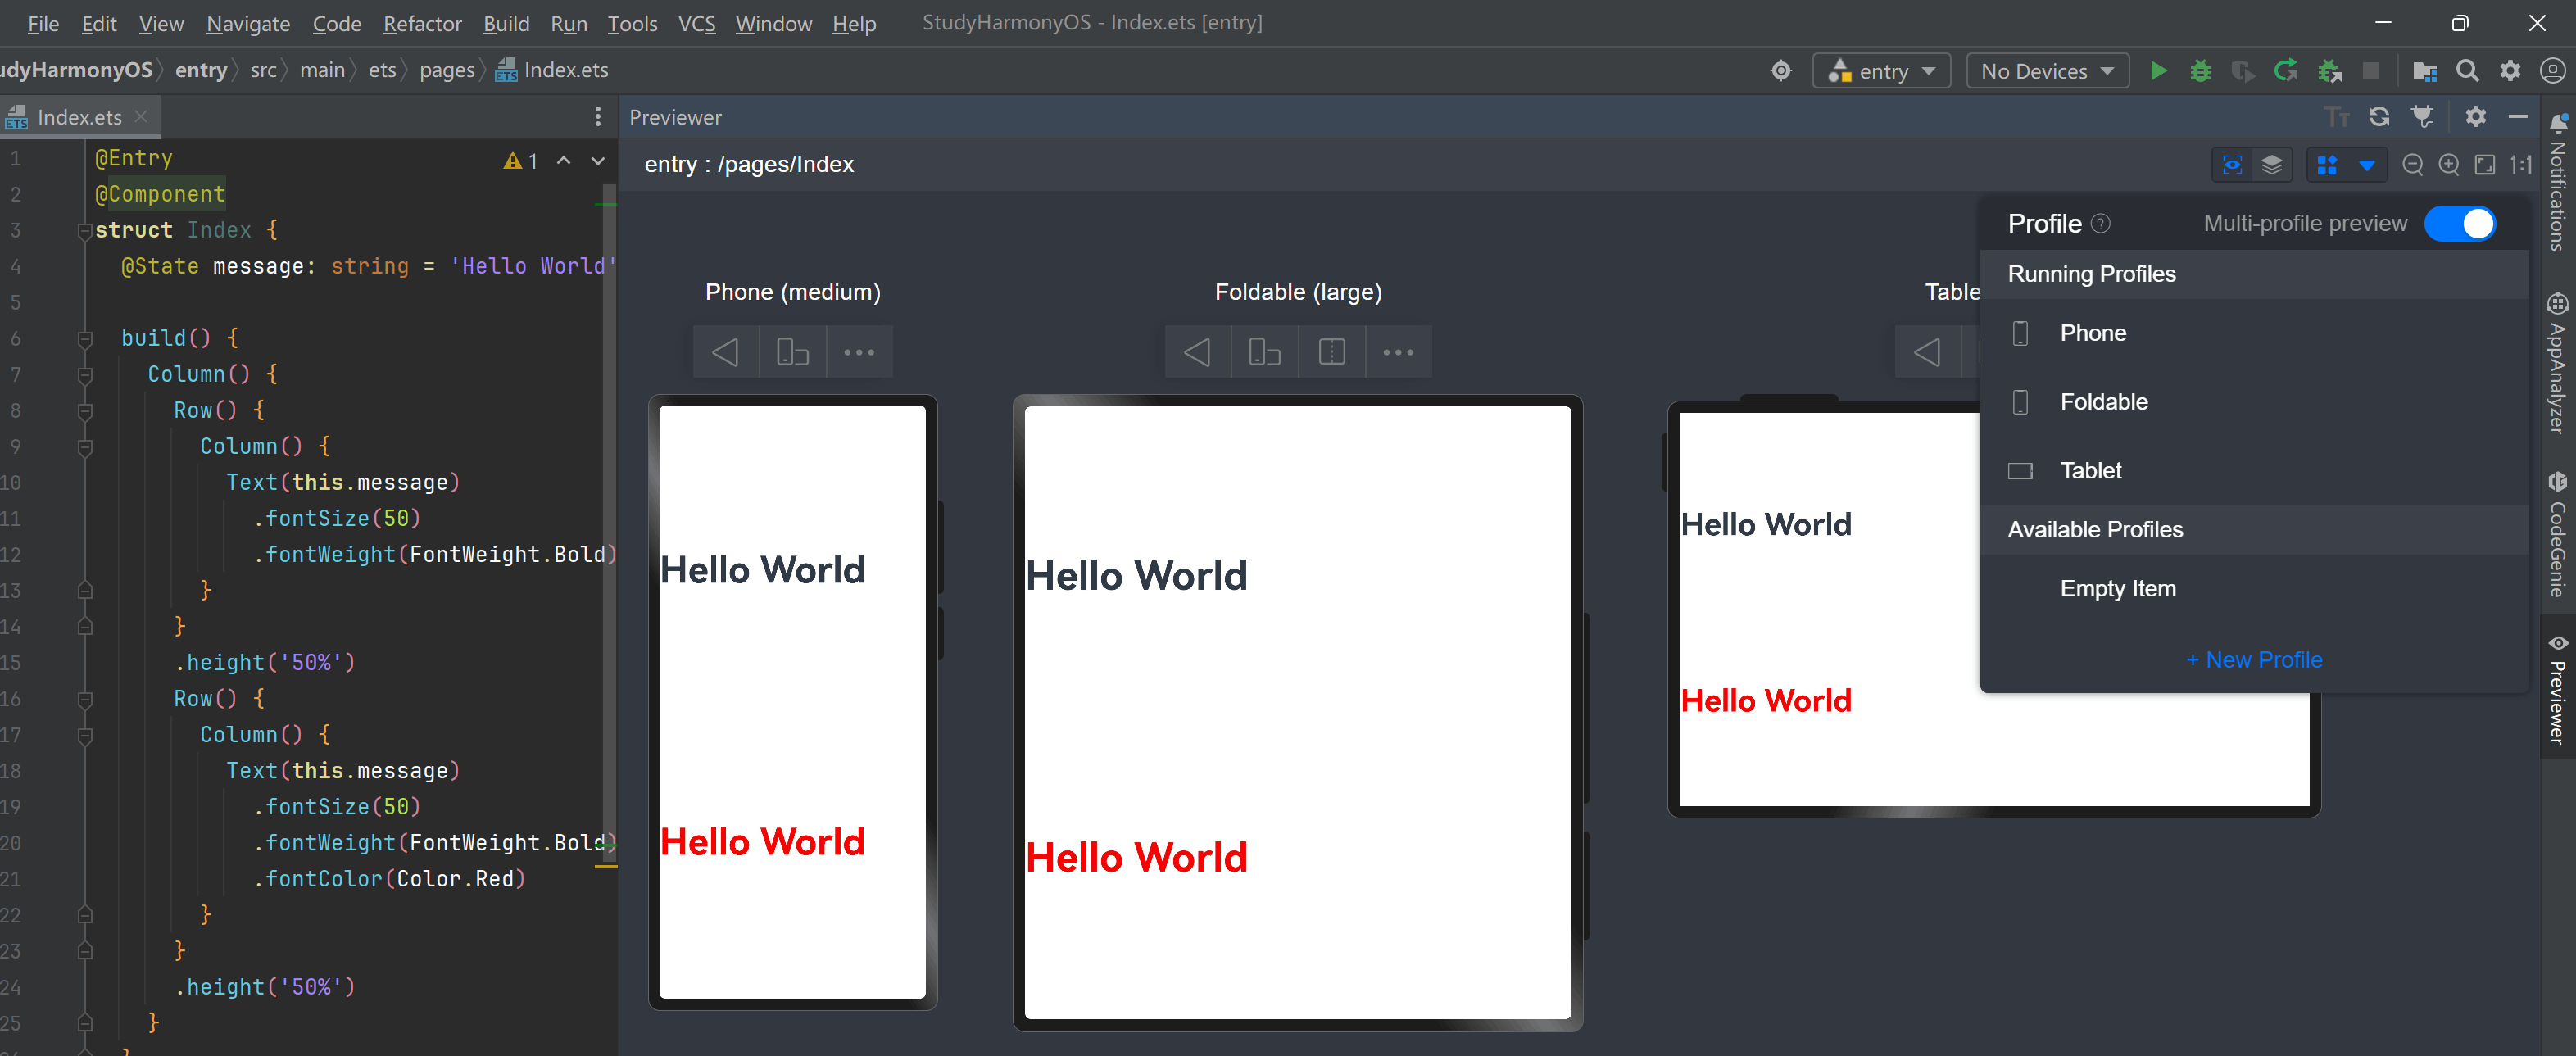Turn off Multi-profile preview switch
Image resolution: width=2576 pixels, height=1056 pixels.
coord(2460,224)
